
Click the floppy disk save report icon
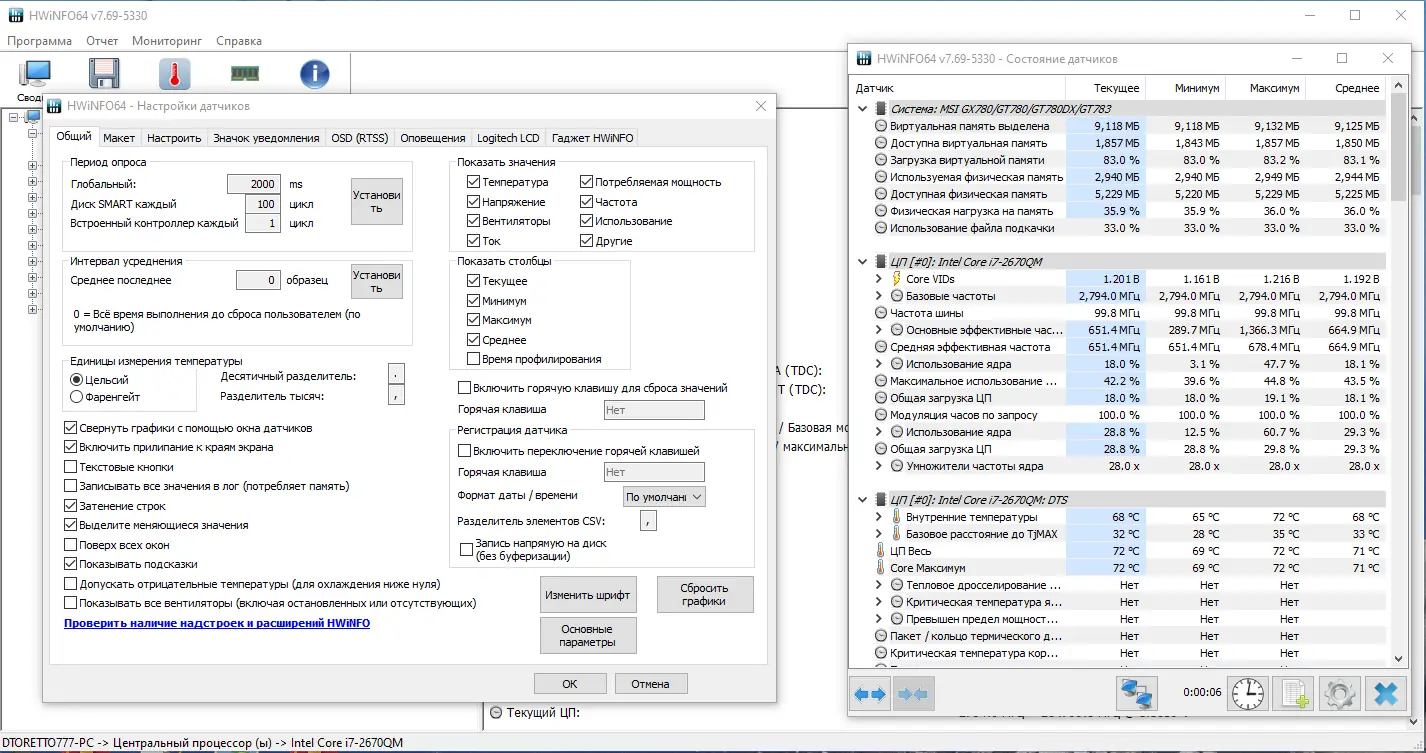pos(104,75)
